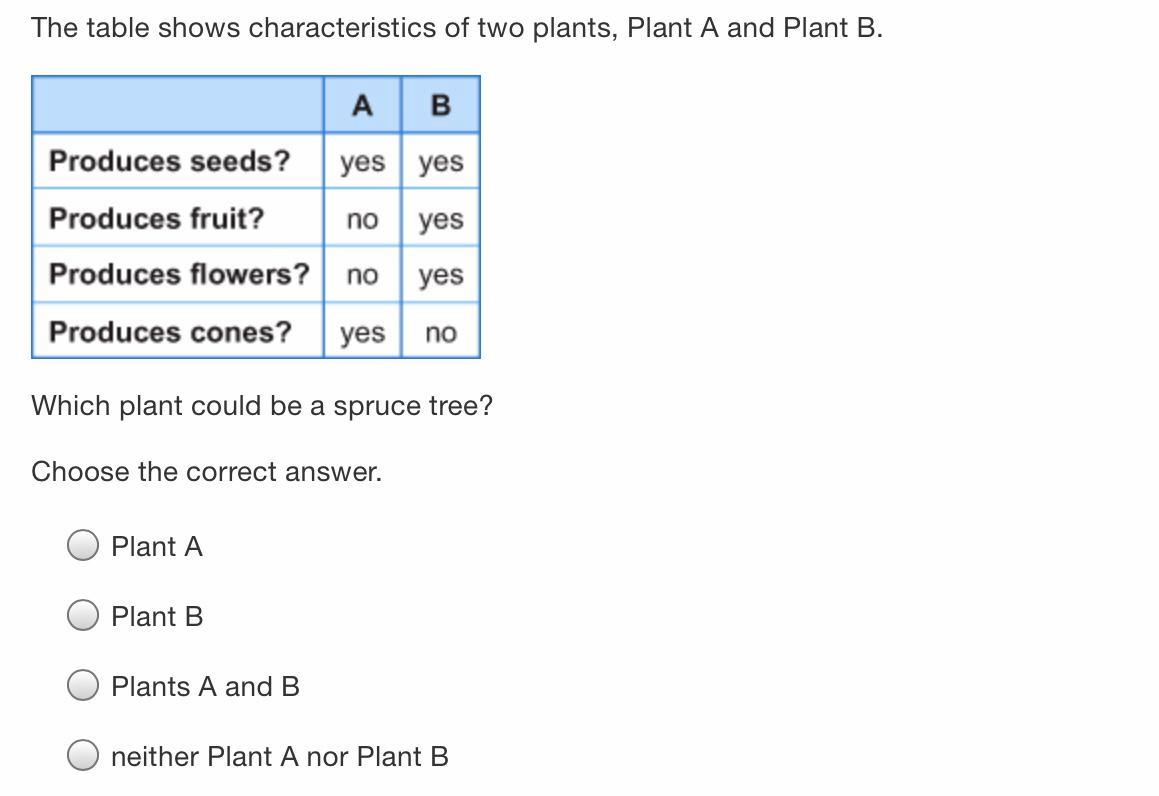Click the Produces fruit? row label

[x=156, y=218]
